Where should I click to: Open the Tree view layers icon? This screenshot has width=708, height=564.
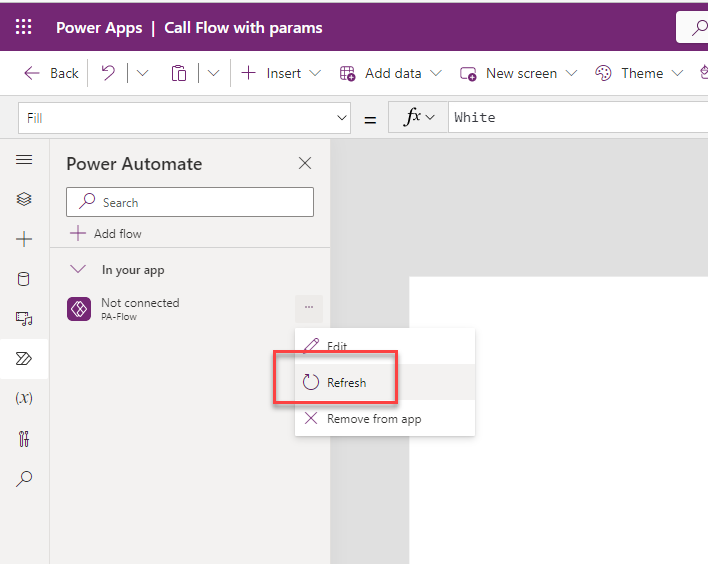[x=24, y=199]
